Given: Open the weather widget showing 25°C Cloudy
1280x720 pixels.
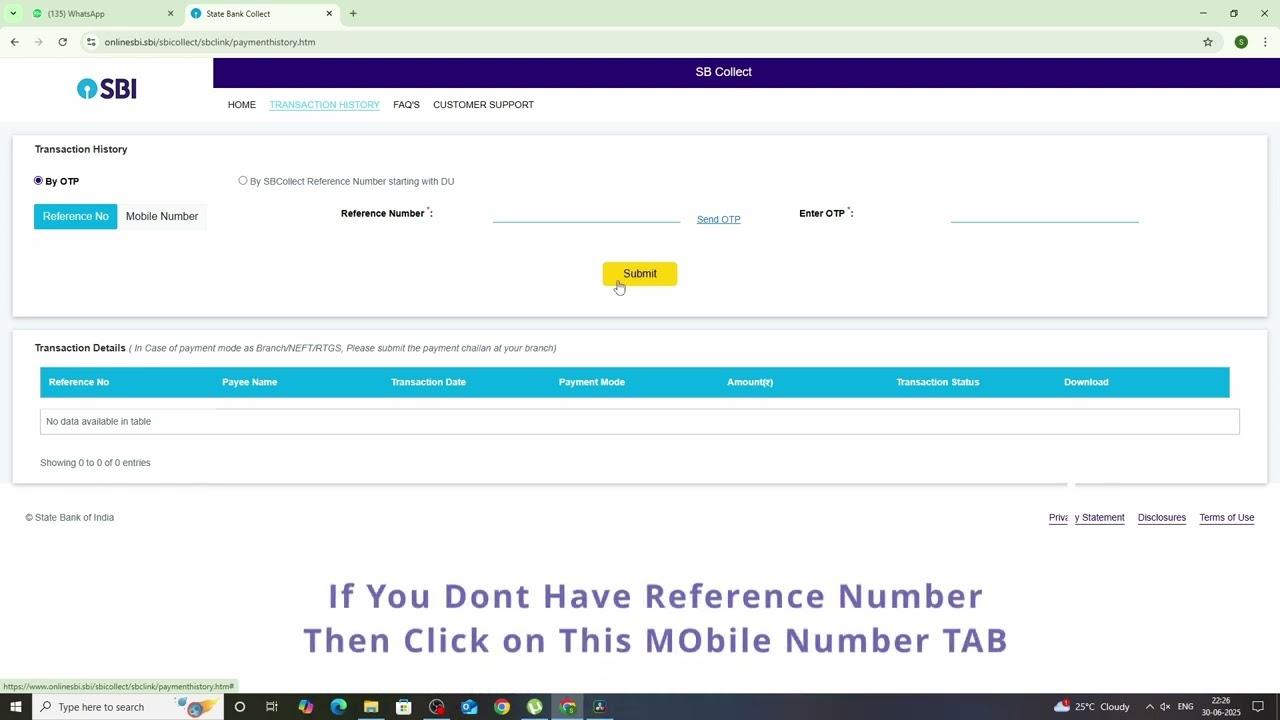Looking at the screenshot, I should click(1092, 707).
